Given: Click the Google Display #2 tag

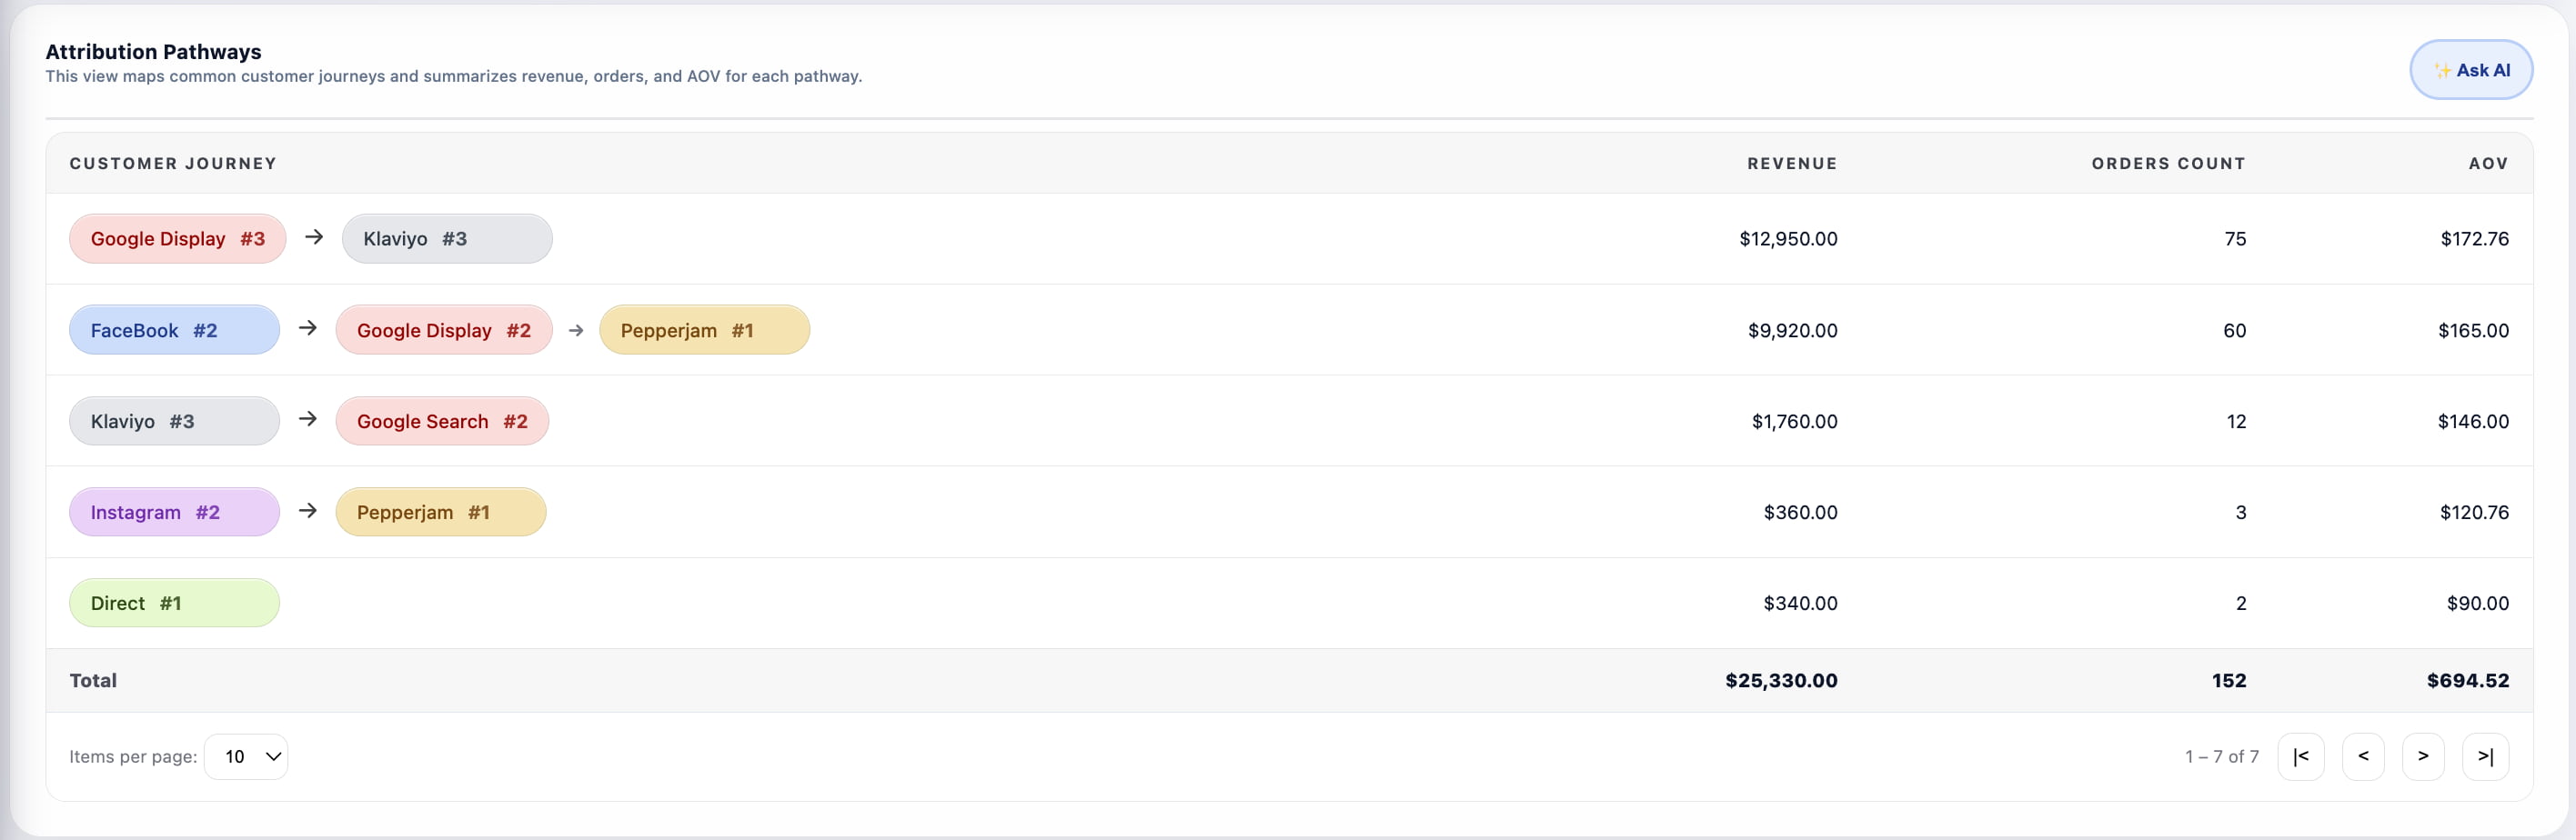Looking at the screenshot, I should [444, 330].
